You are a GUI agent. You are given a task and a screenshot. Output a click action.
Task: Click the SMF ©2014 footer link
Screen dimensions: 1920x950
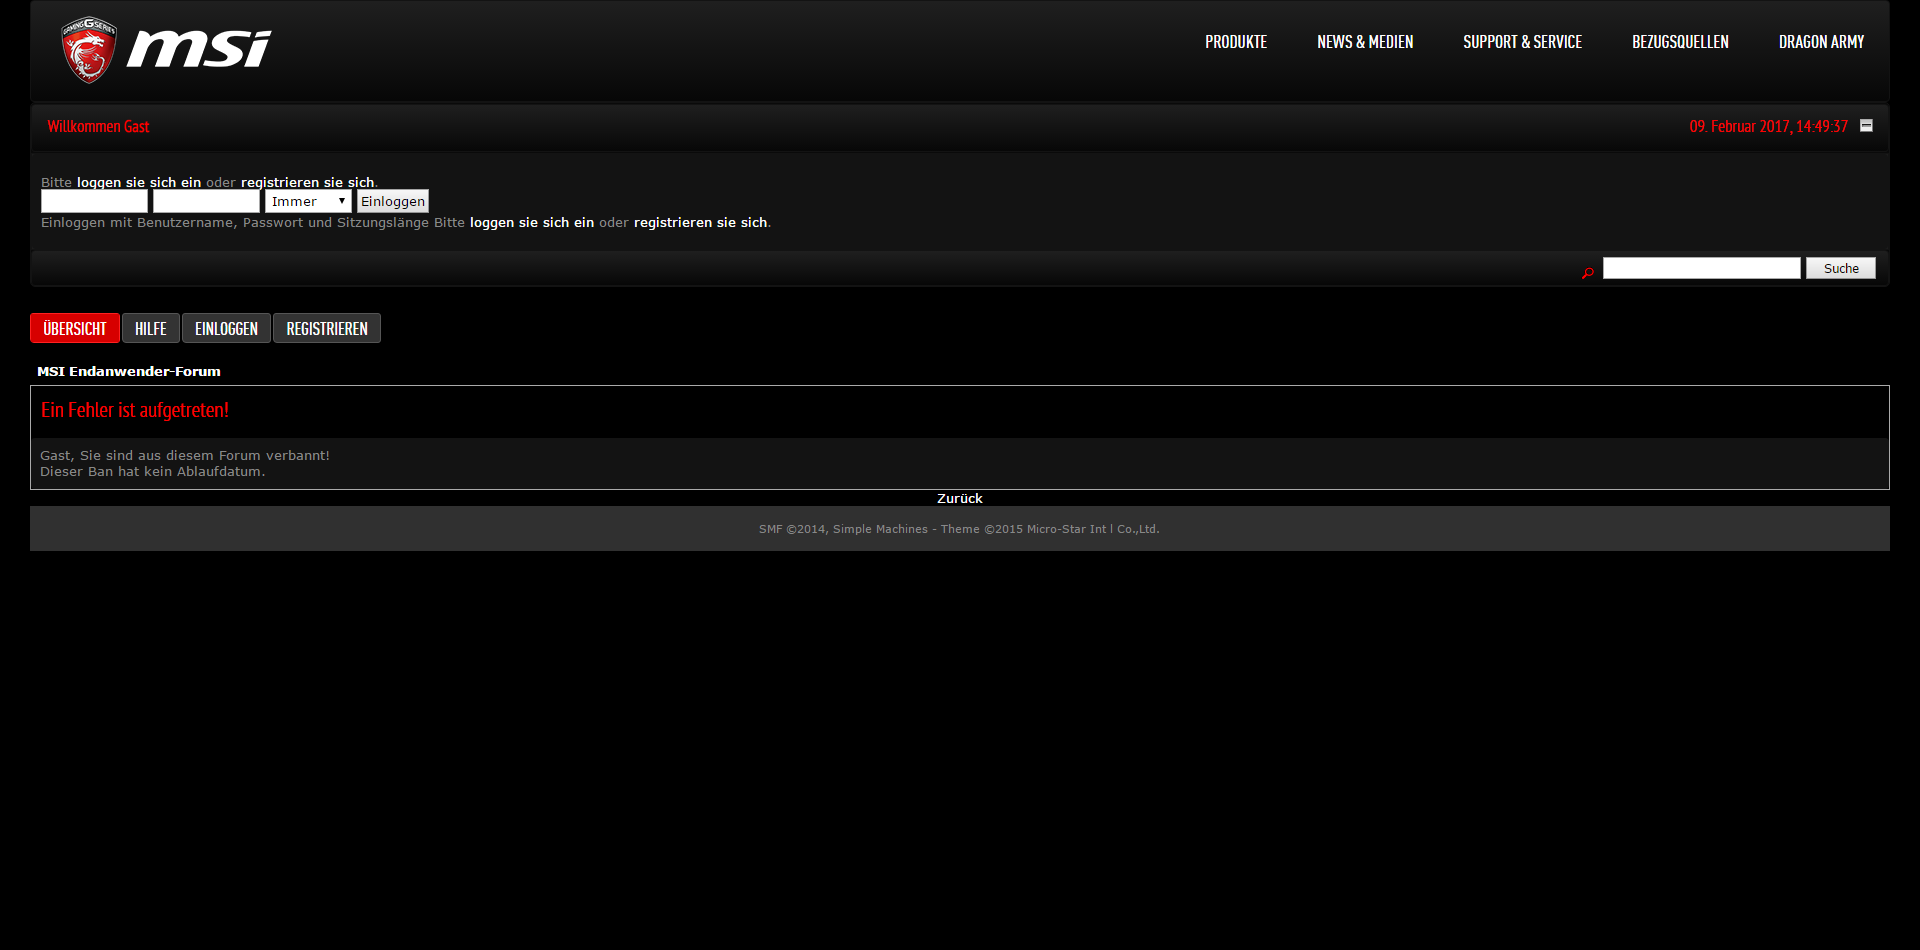(792, 529)
